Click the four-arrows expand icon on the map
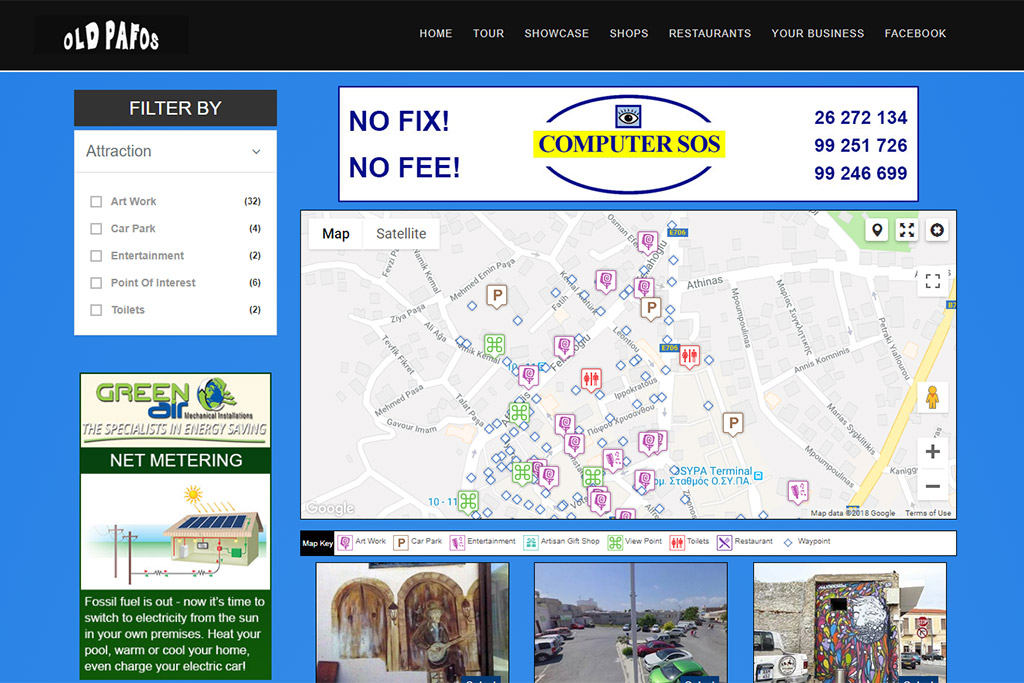The image size is (1024, 683). [907, 230]
